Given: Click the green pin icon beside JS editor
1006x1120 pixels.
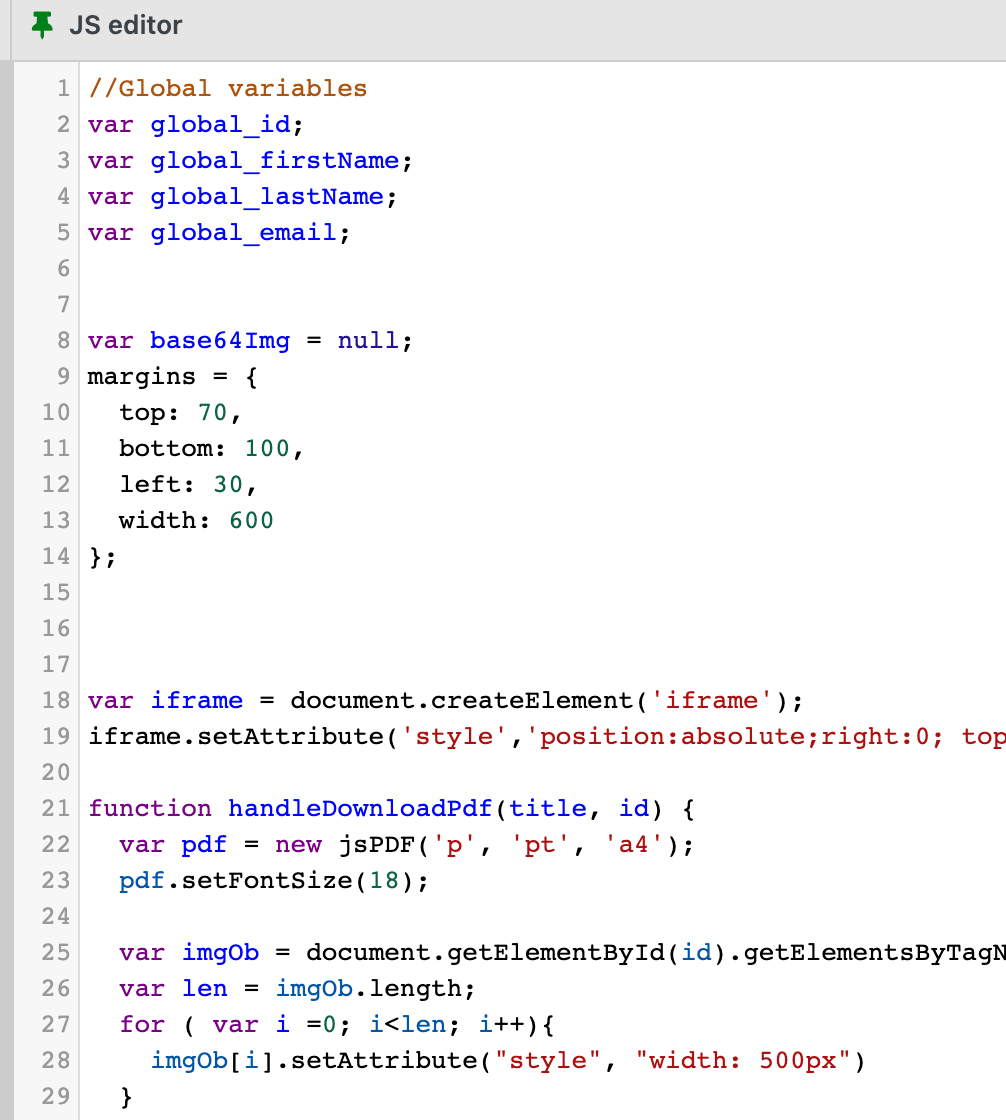Looking at the screenshot, I should click(42, 25).
